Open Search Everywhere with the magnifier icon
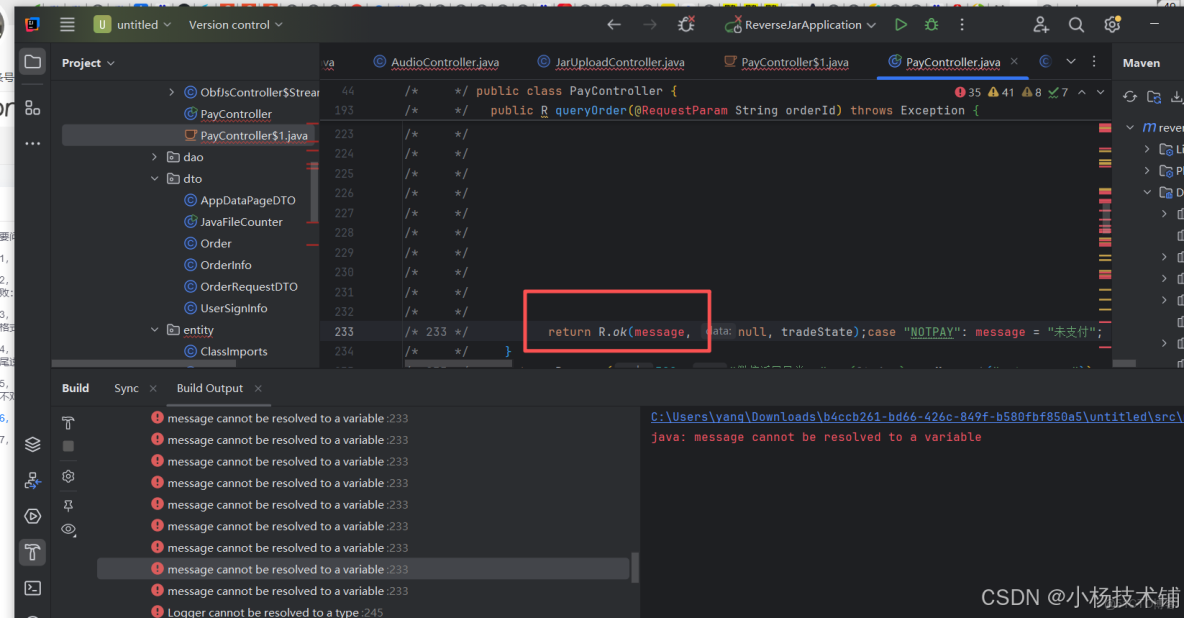This screenshot has width=1184, height=618. (1077, 24)
